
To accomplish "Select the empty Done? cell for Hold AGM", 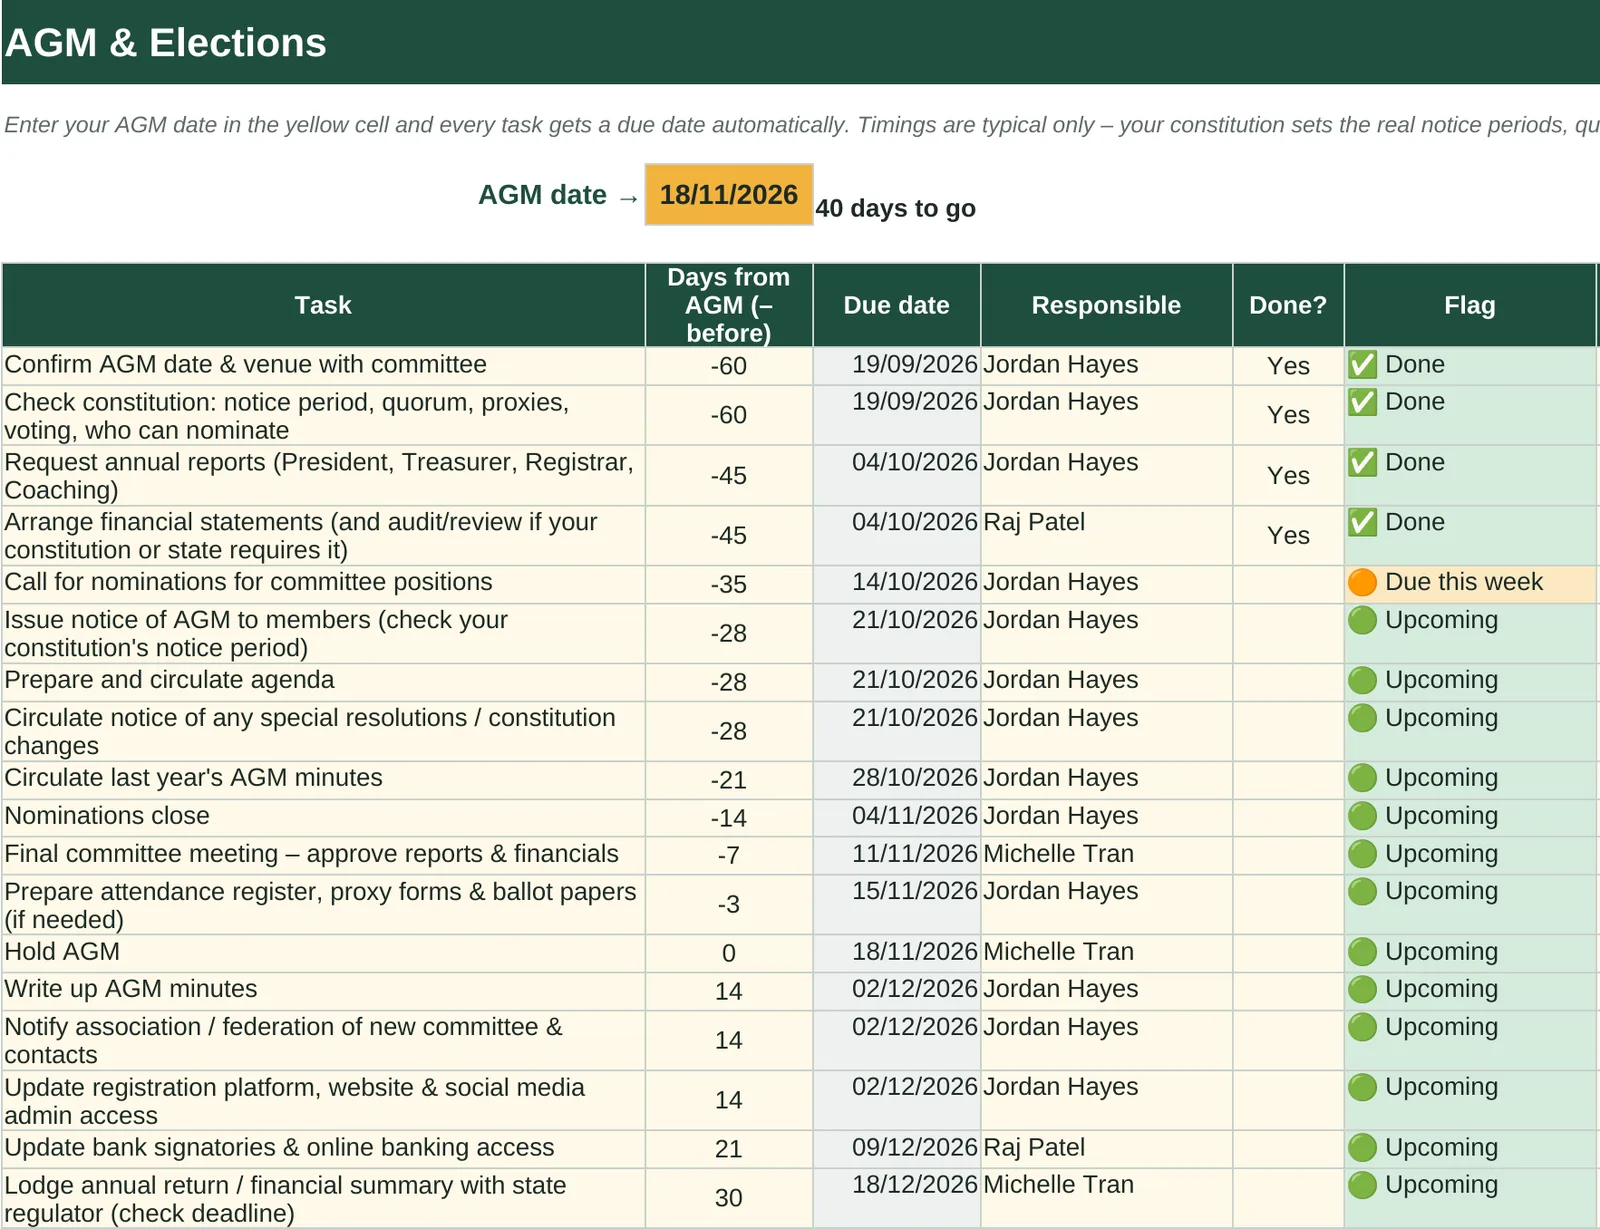I will pos(1288,953).
